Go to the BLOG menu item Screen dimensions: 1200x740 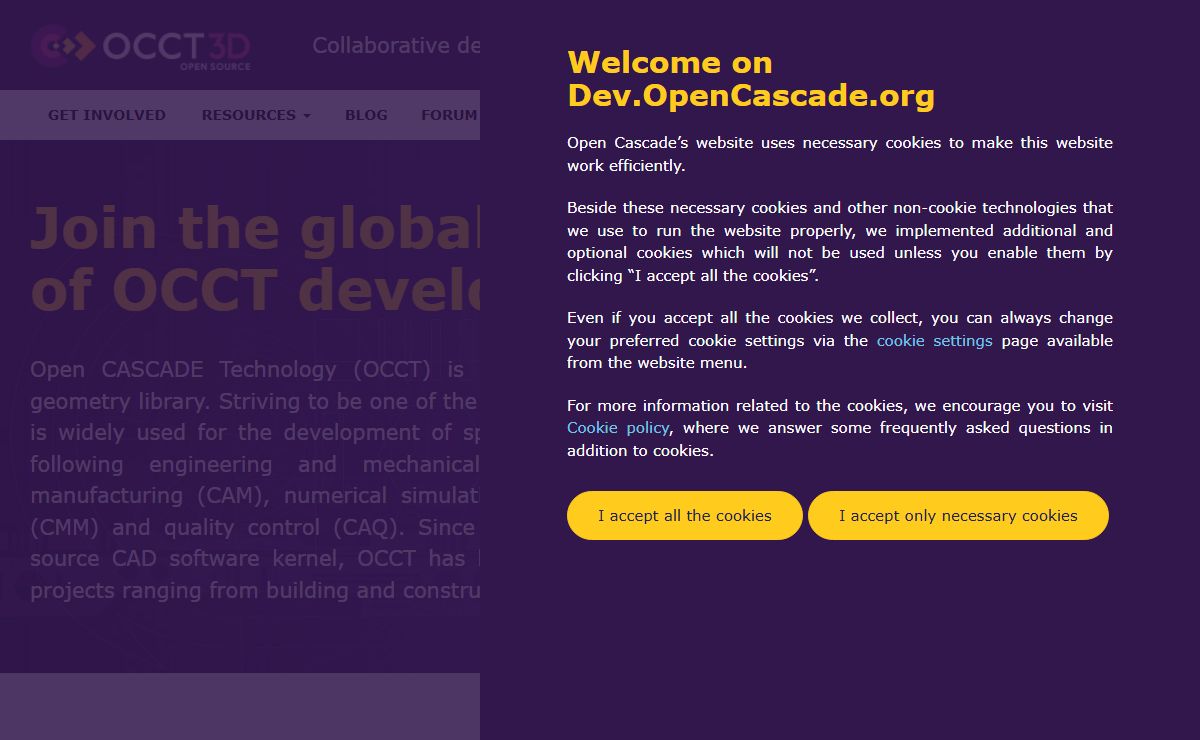(x=366, y=115)
